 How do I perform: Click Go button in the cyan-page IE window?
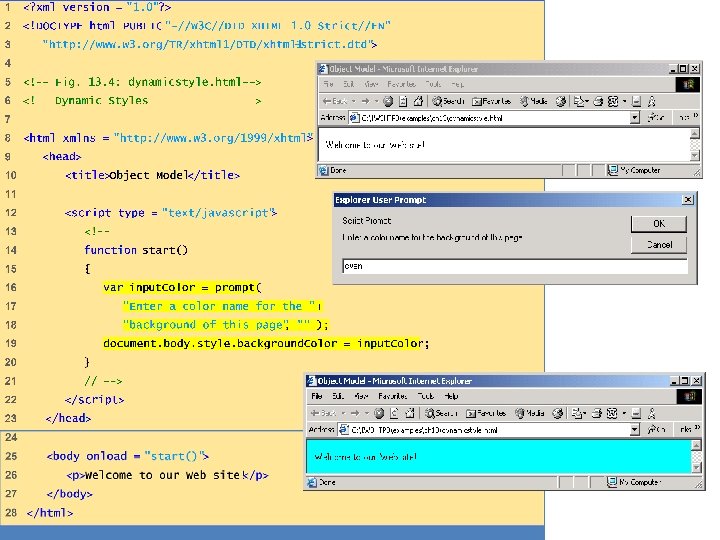(656, 430)
